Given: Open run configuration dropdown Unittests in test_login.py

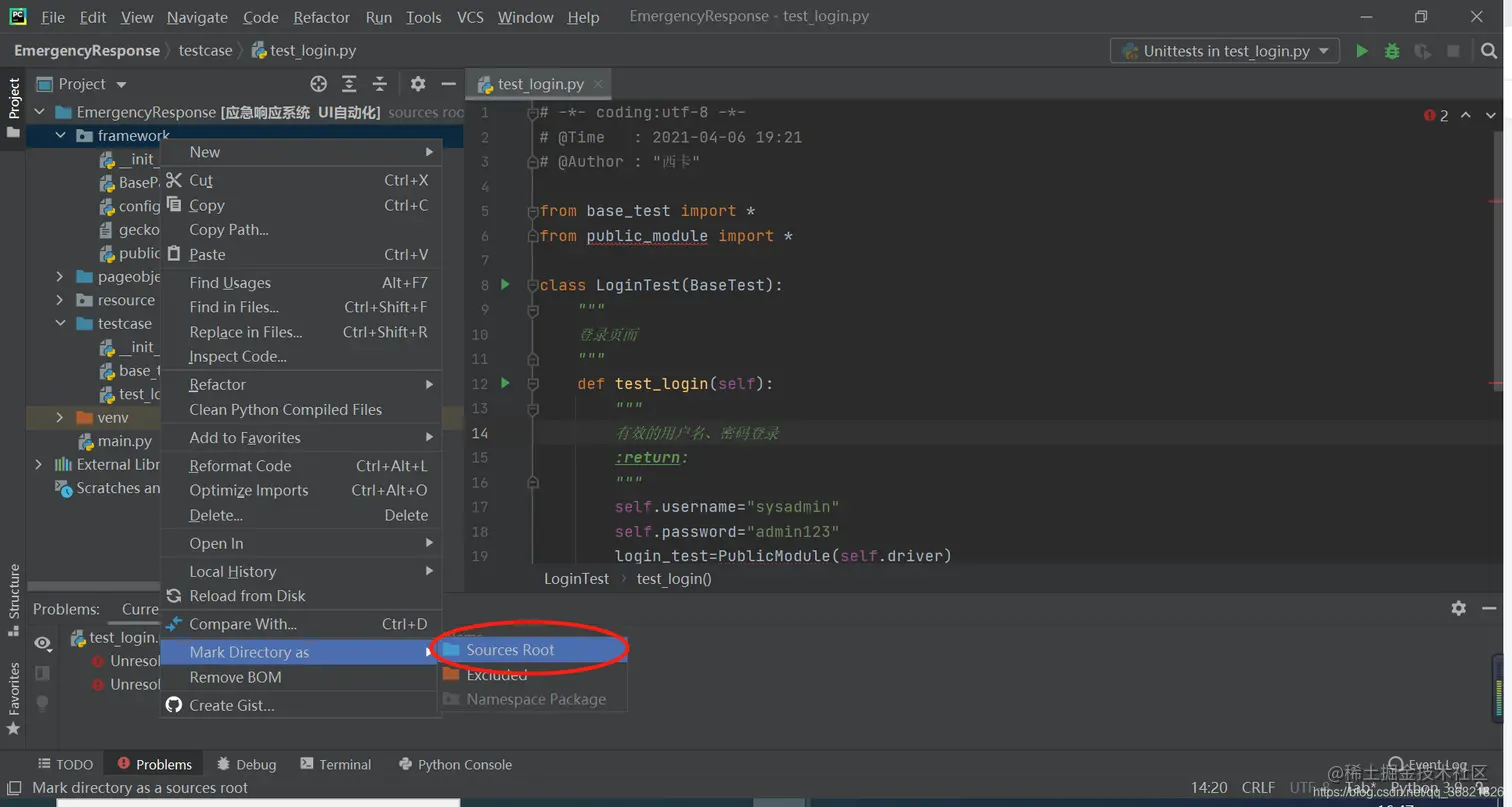Looking at the screenshot, I should pyautogui.click(x=1225, y=51).
